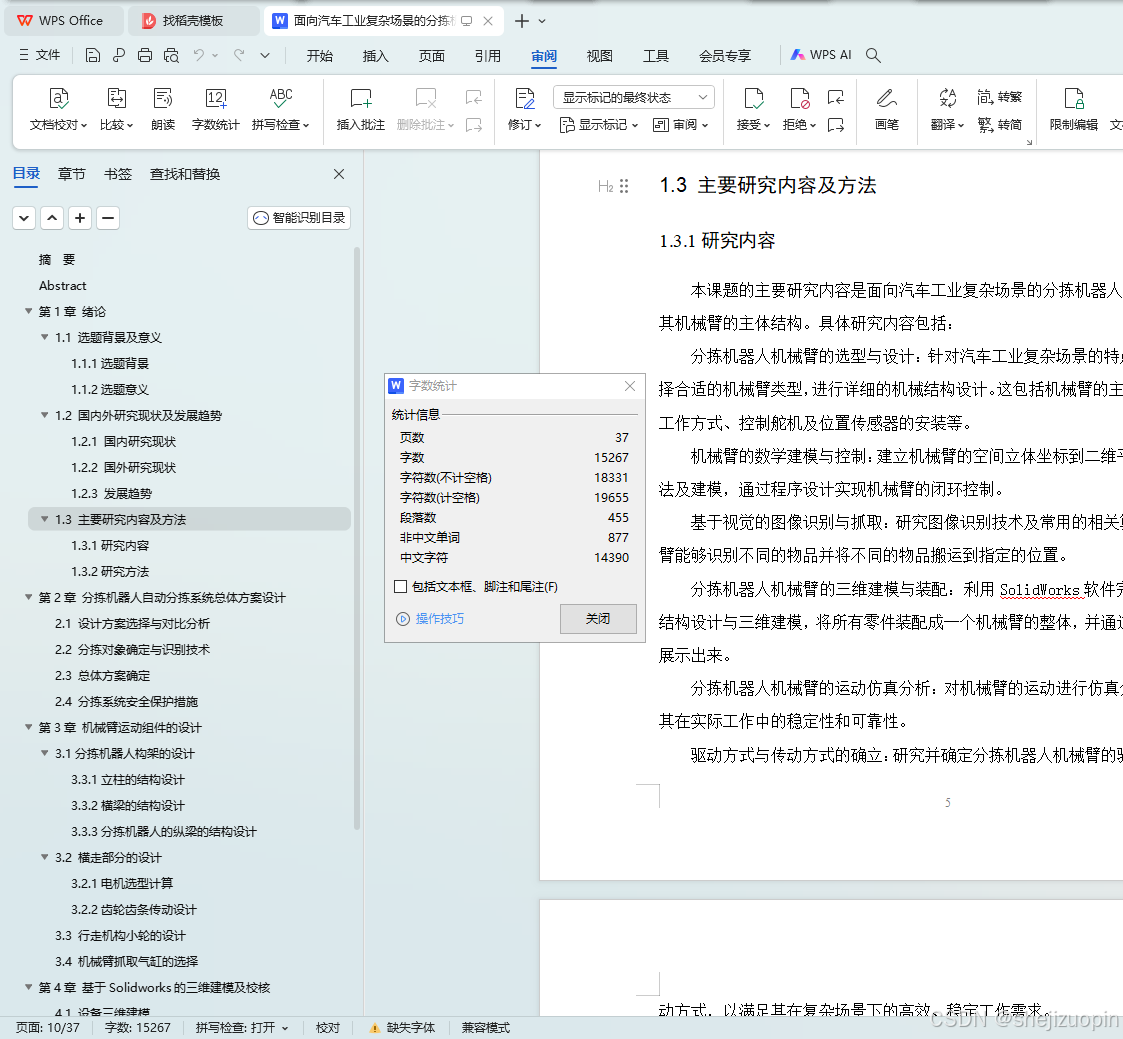This screenshot has width=1123, height=1039.
Task: Expand the 显示标记 dropdown
Action: pyautogui.click(x=599, y=125)
